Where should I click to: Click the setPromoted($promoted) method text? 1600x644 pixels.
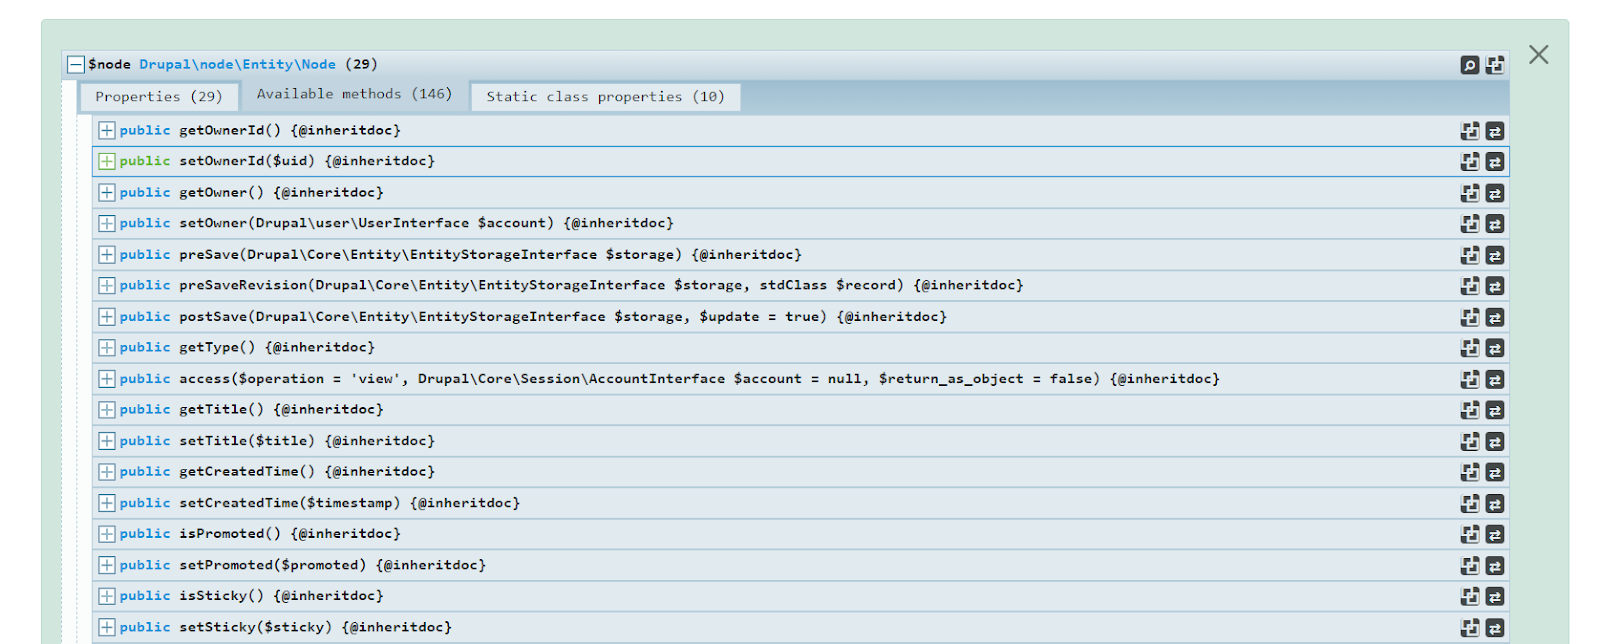pyautogui.click(x=273, y=564)
